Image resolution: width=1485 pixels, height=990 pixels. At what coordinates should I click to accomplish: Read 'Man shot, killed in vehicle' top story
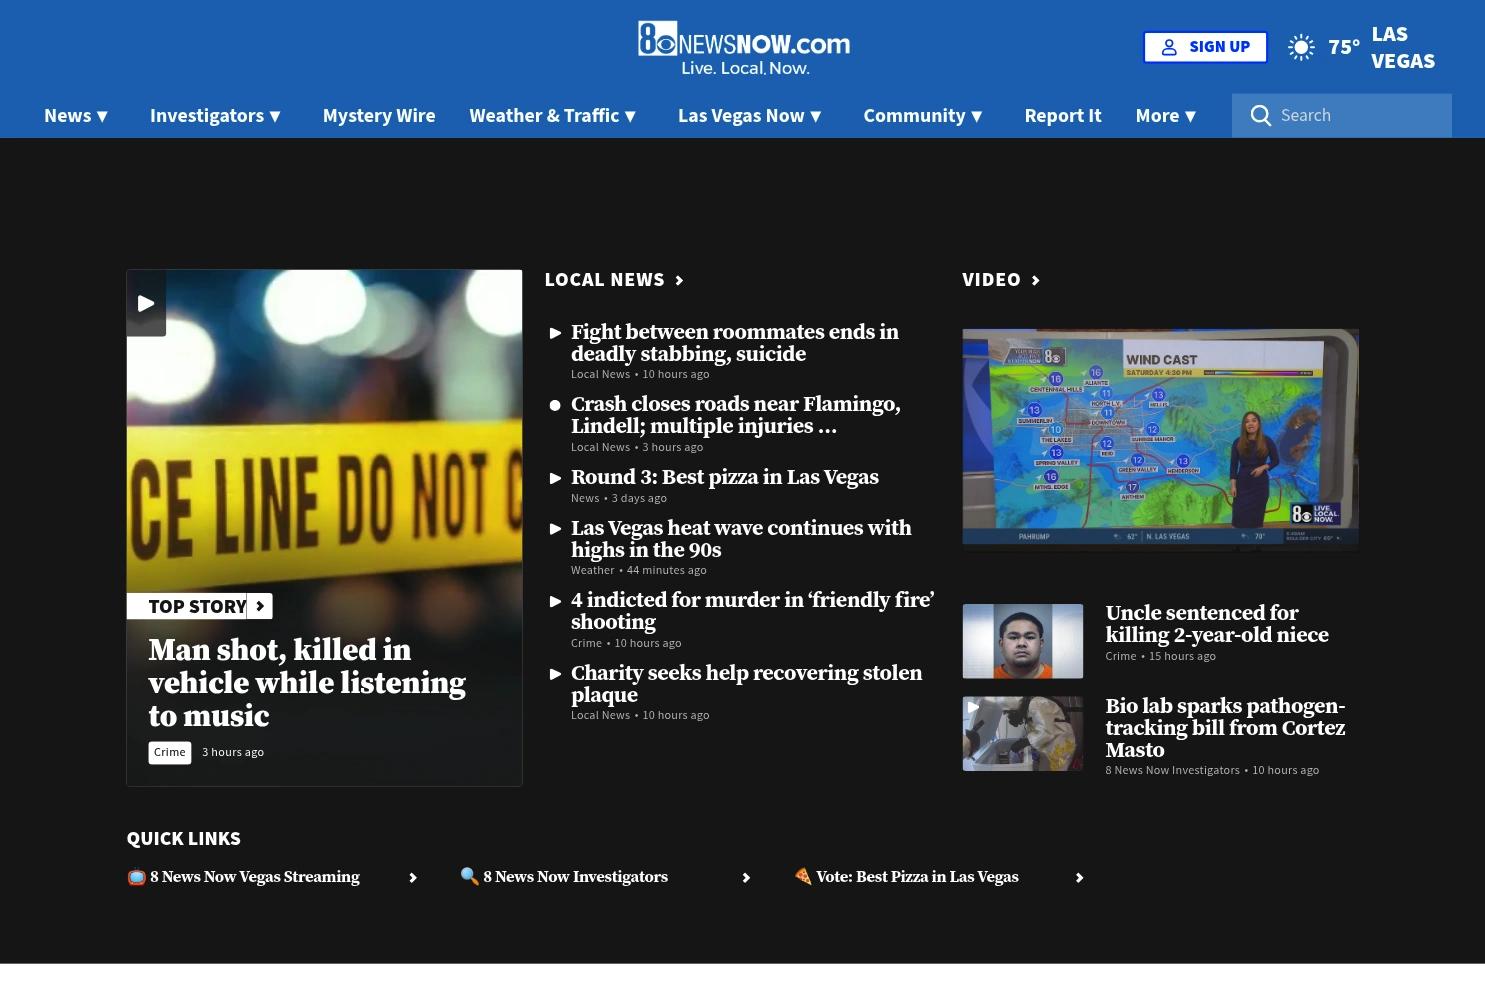[307, 684]
